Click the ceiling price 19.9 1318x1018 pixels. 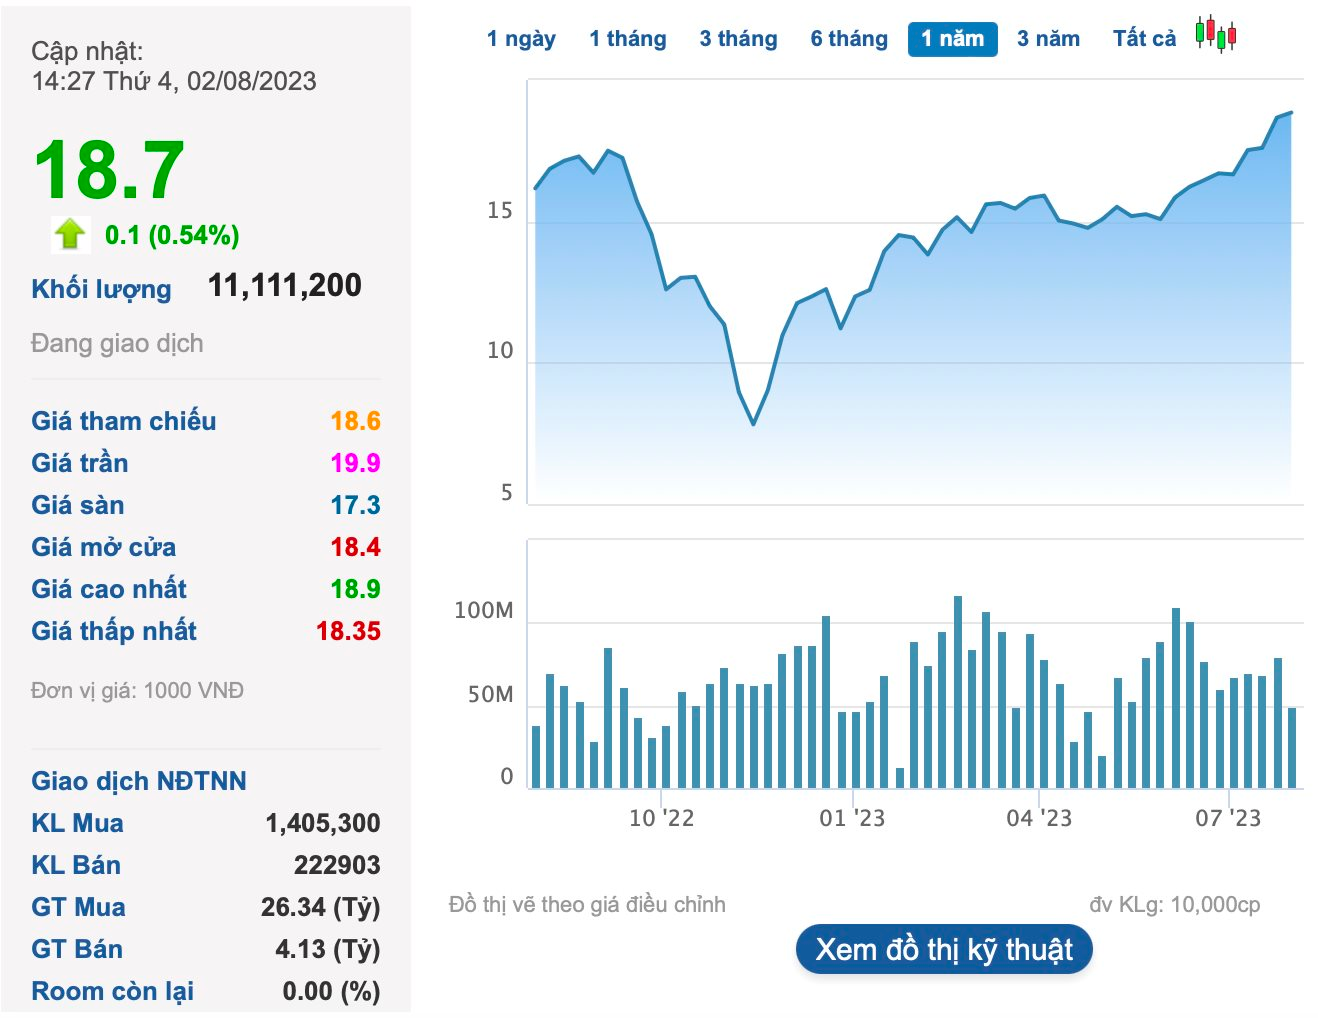click(355, 463)
